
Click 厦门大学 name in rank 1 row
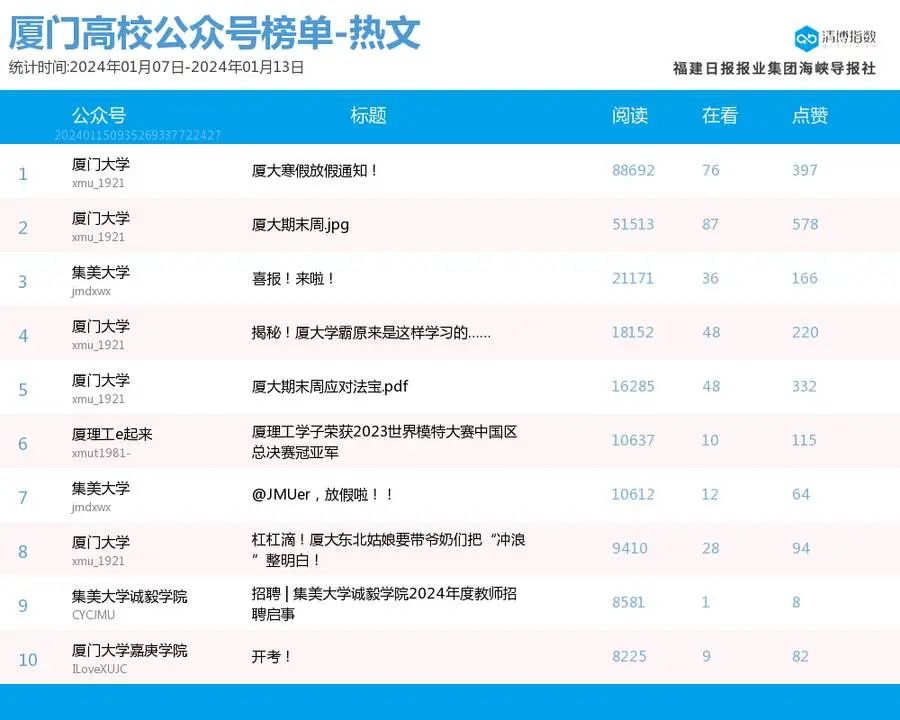101,164
